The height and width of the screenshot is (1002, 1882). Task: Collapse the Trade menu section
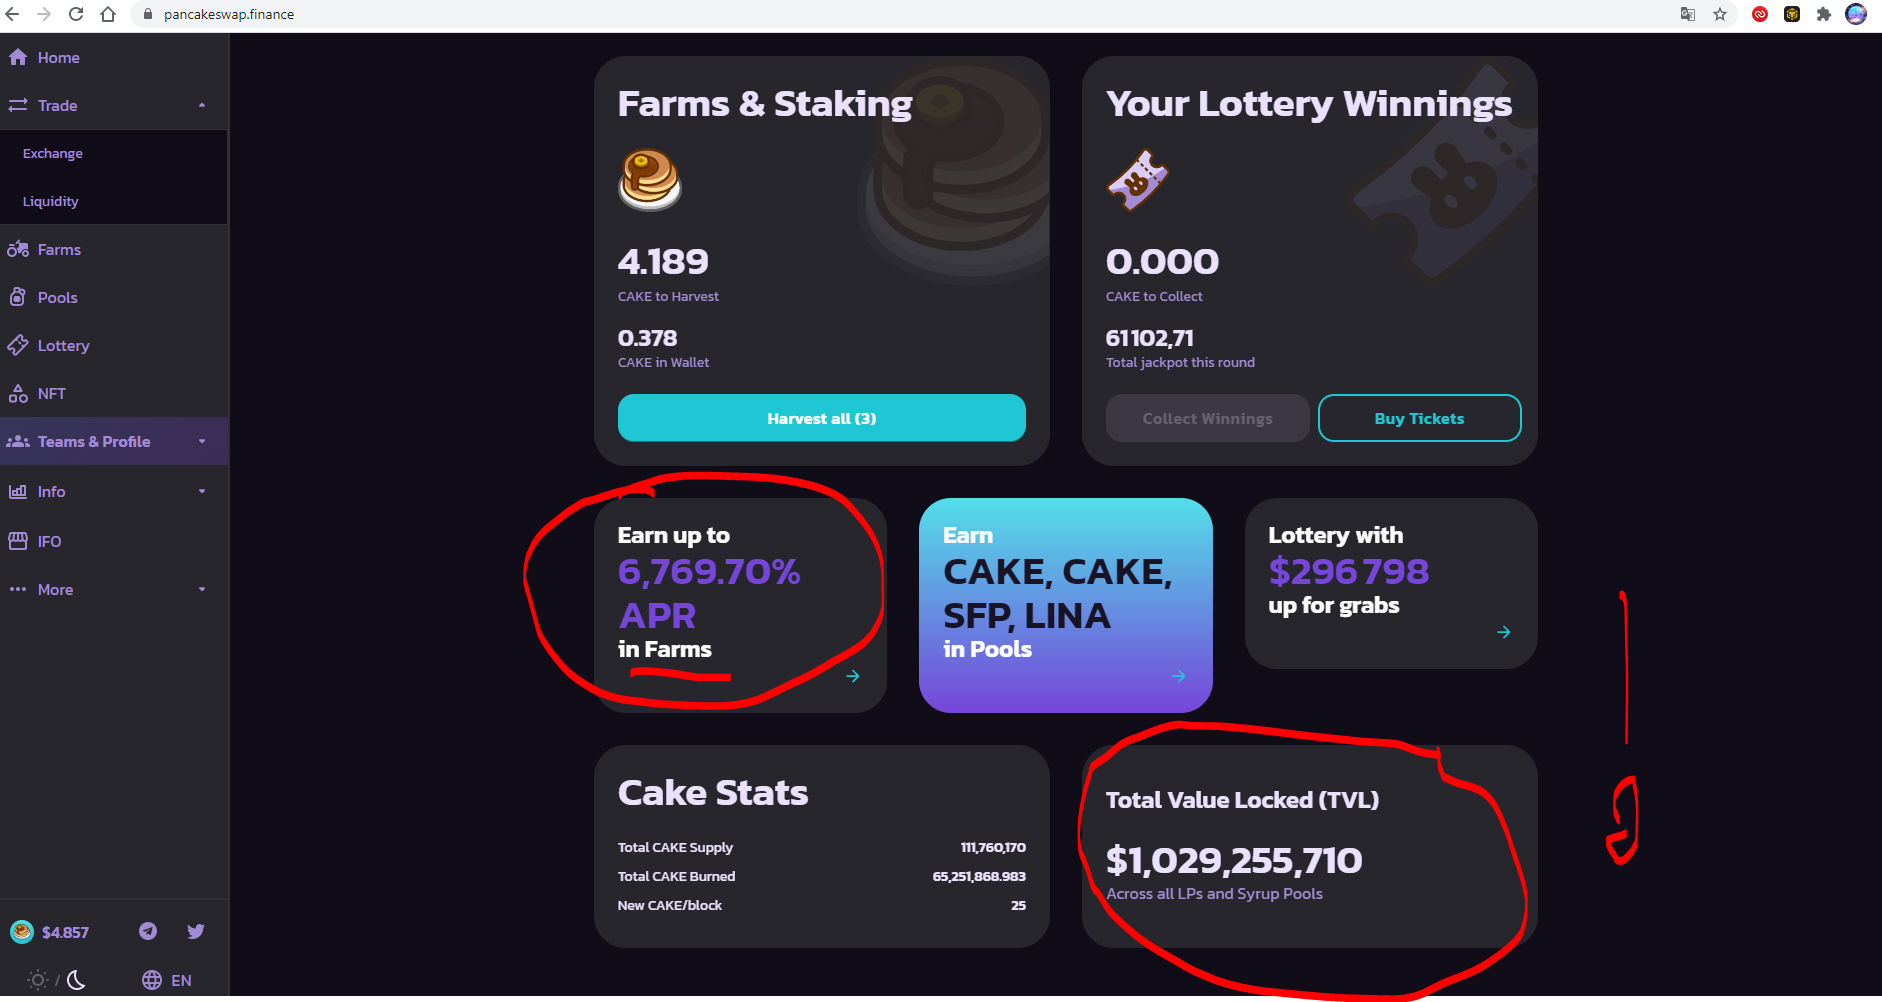pyautogui.click(x=202, y=105)
